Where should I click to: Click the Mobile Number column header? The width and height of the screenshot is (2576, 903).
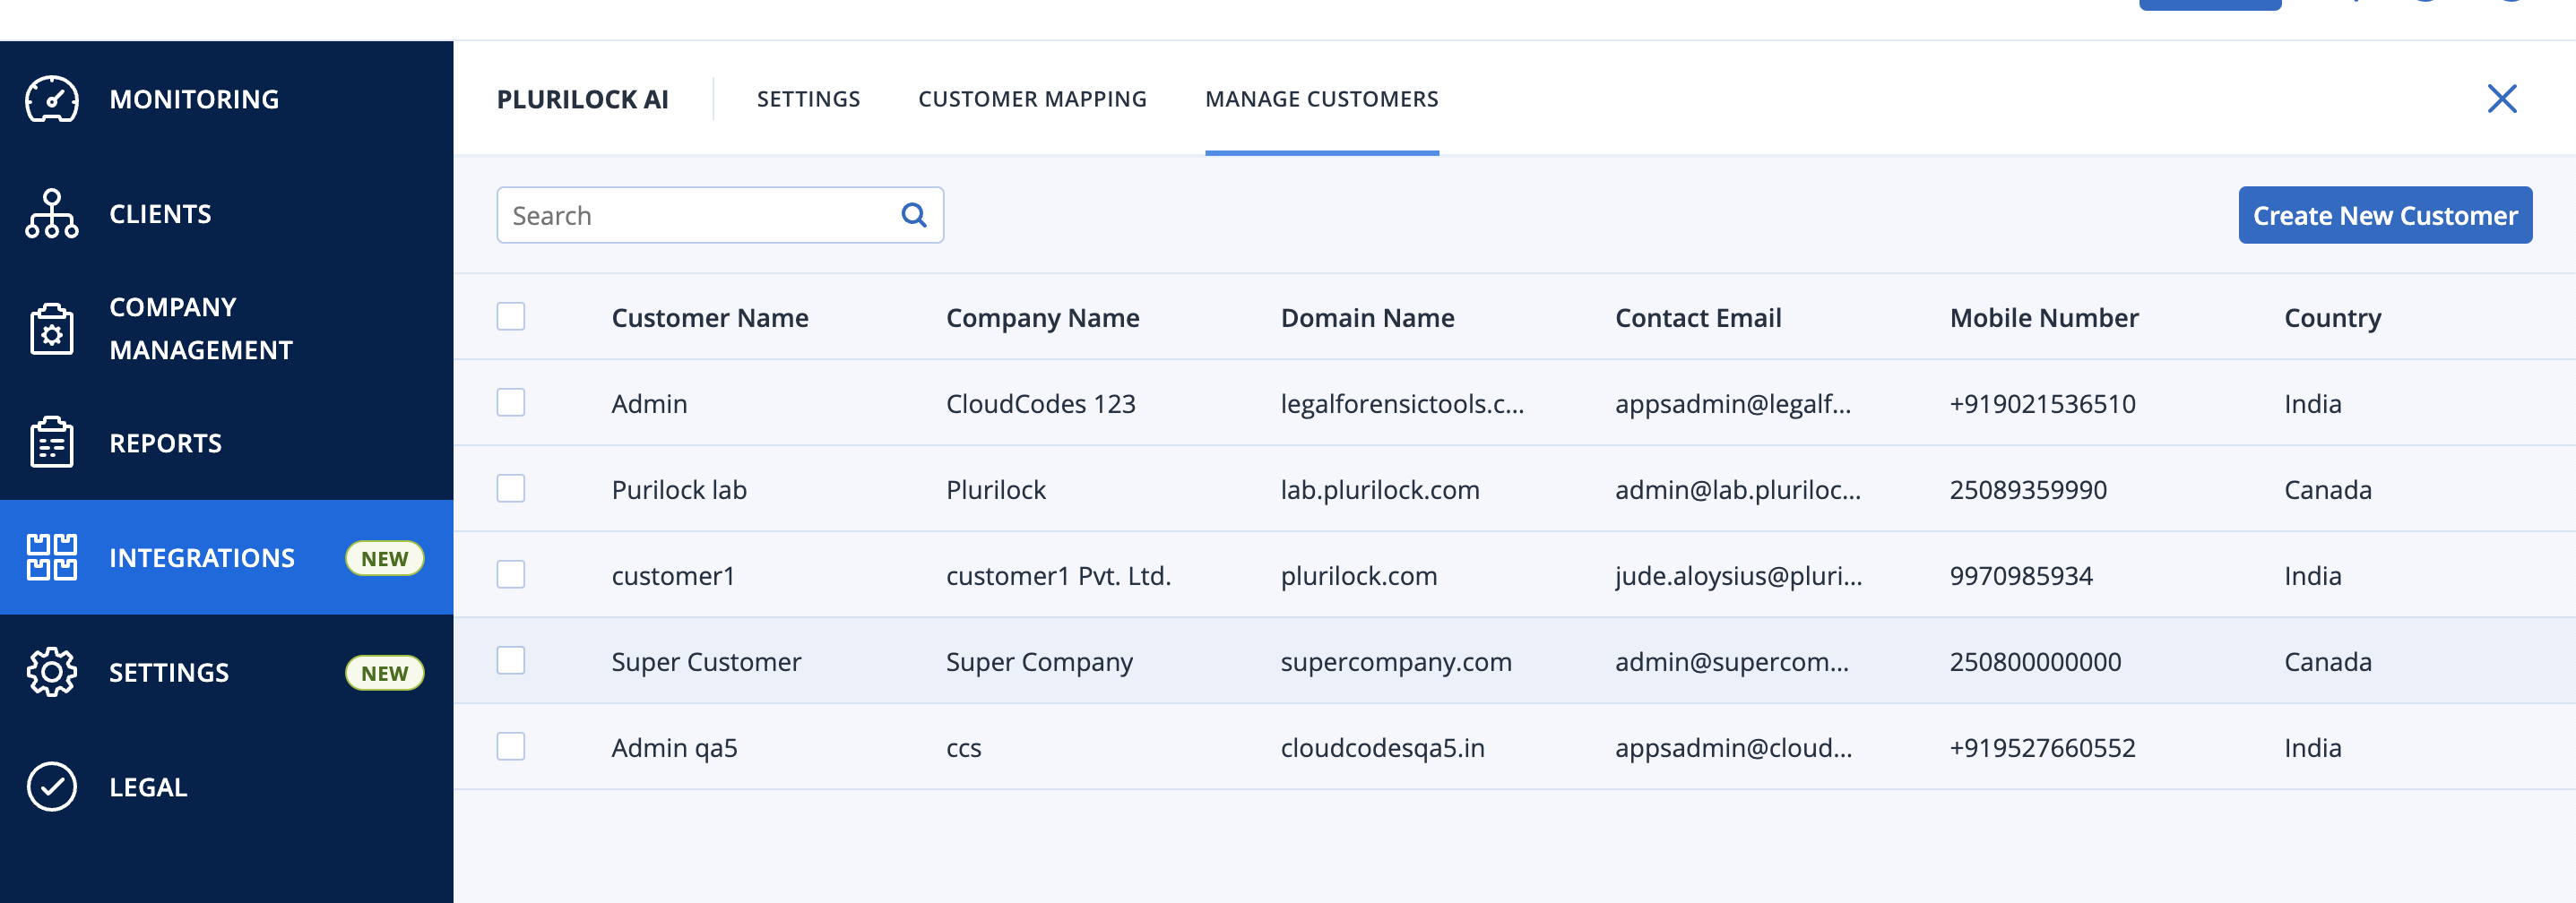(x=2044, y=318)
